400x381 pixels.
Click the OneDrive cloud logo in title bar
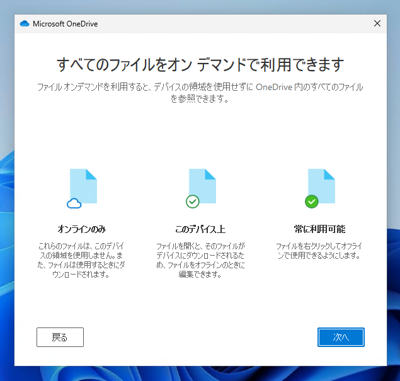(25, 24)
